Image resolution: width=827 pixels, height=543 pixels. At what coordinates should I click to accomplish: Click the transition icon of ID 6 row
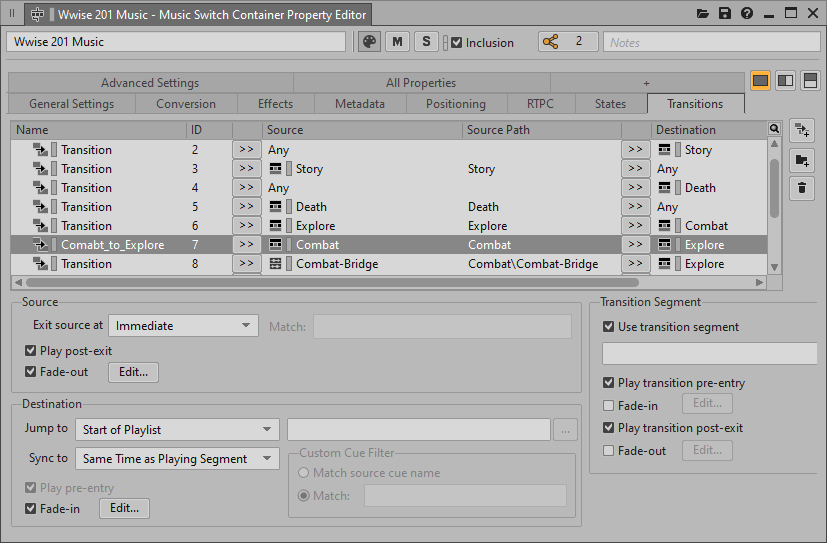pos(40,226)
